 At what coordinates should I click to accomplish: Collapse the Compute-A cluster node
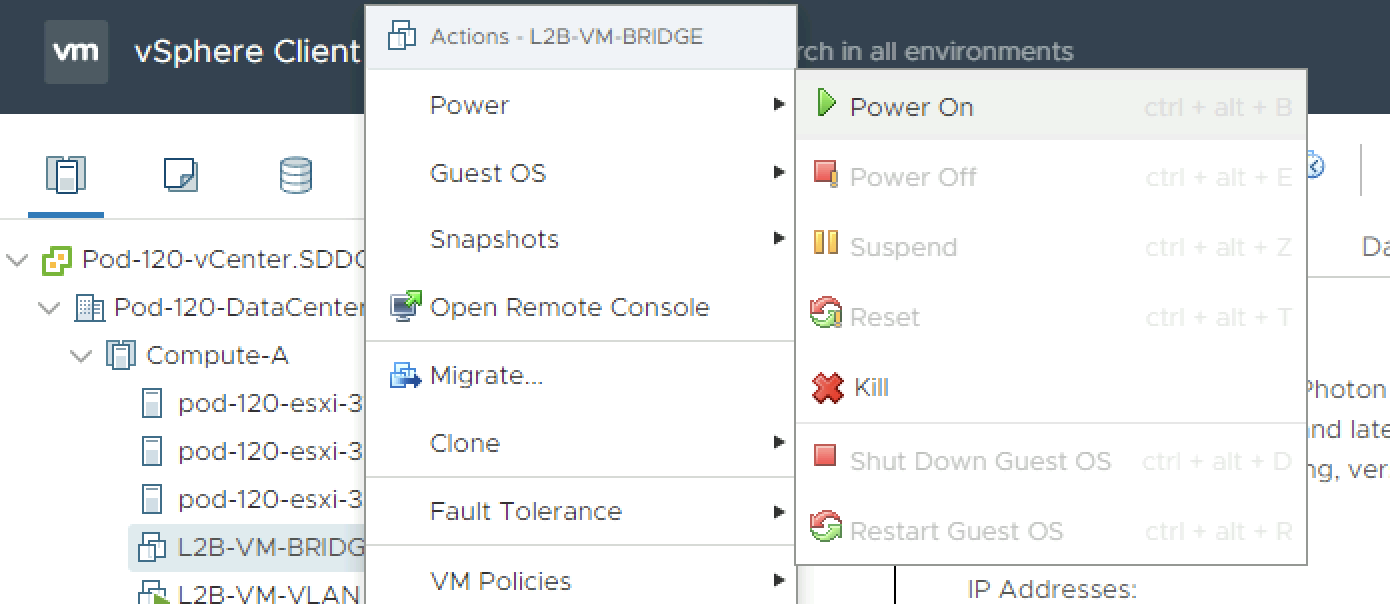point(81,355)
